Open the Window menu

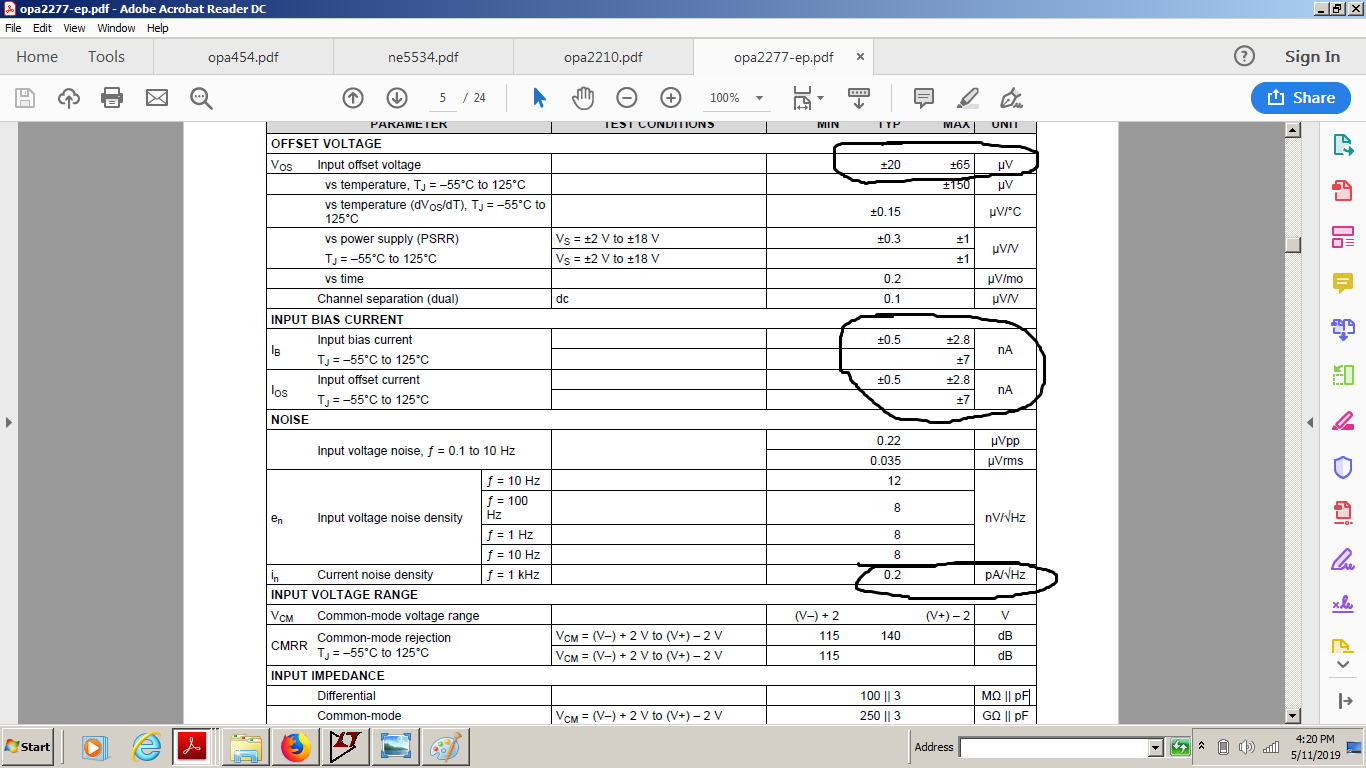click(116, 28)
